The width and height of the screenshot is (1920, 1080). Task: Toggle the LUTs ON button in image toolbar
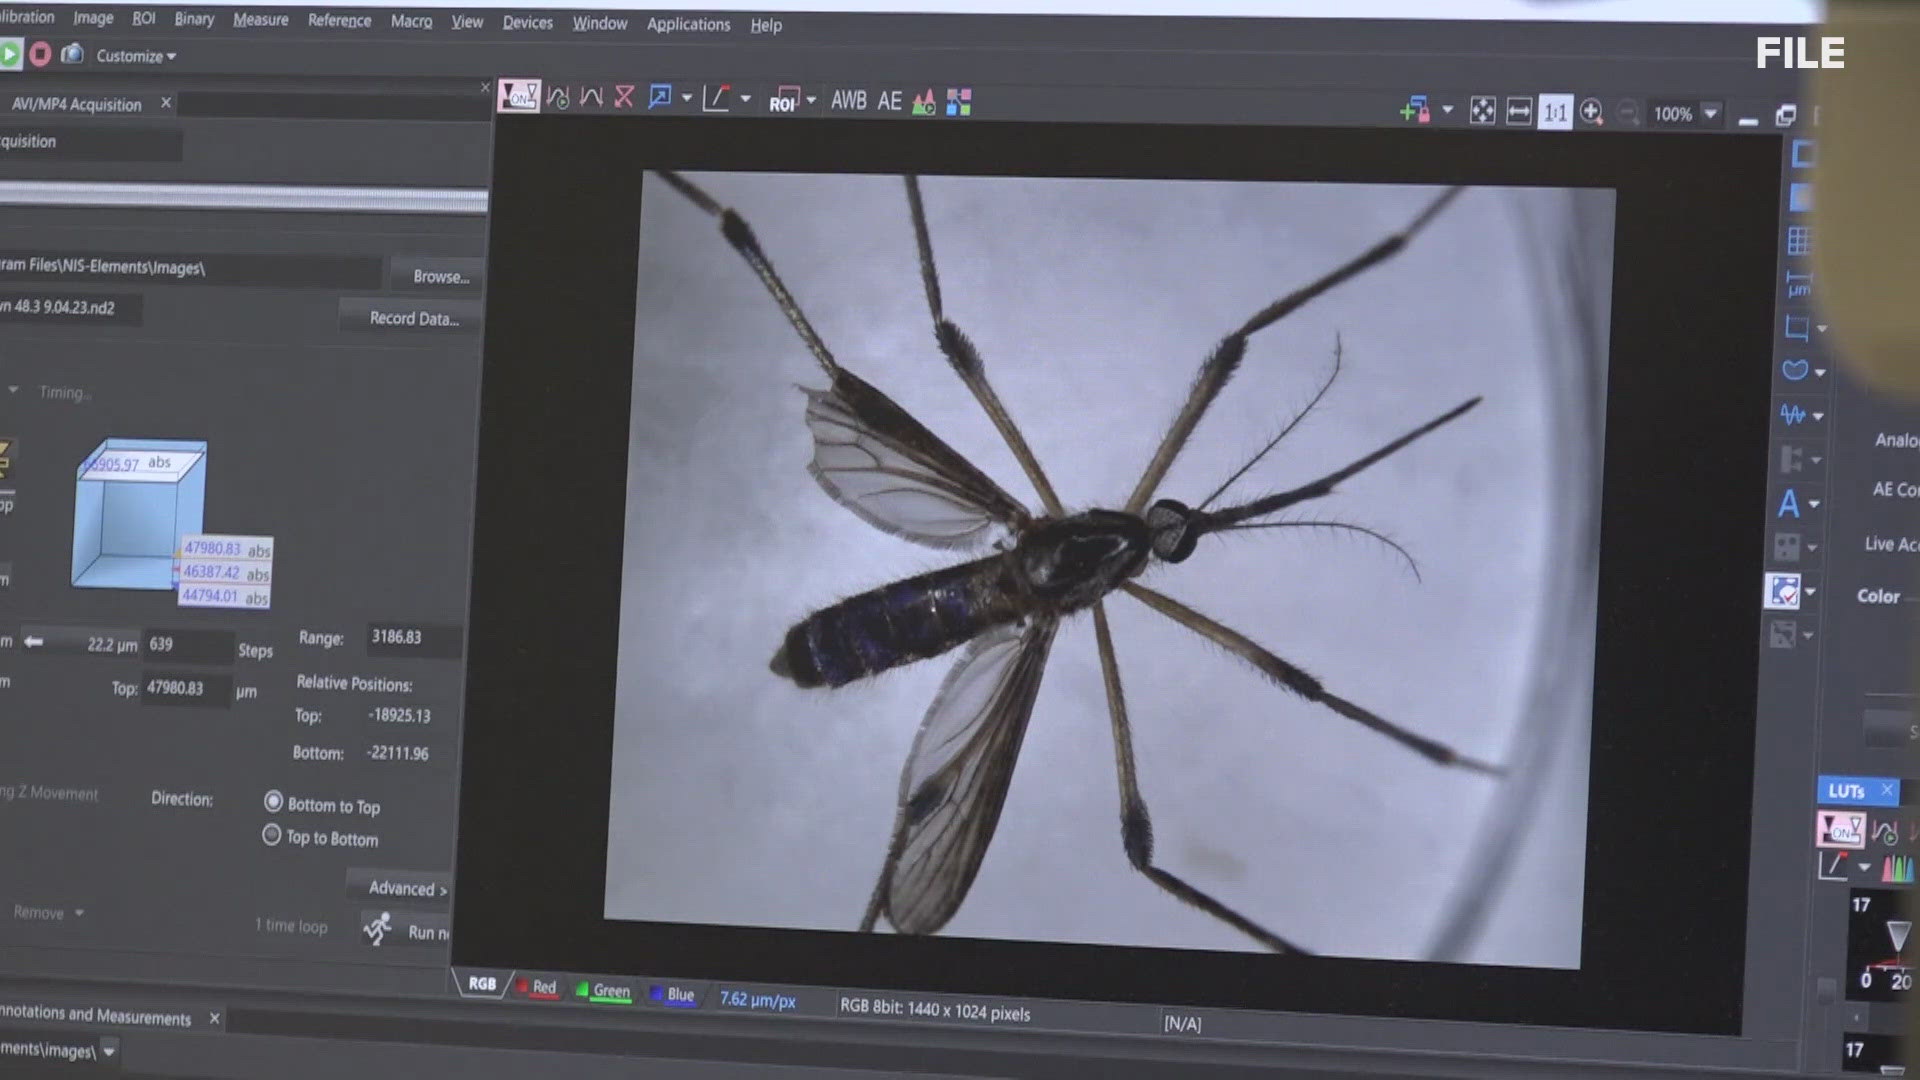point(519,96)
